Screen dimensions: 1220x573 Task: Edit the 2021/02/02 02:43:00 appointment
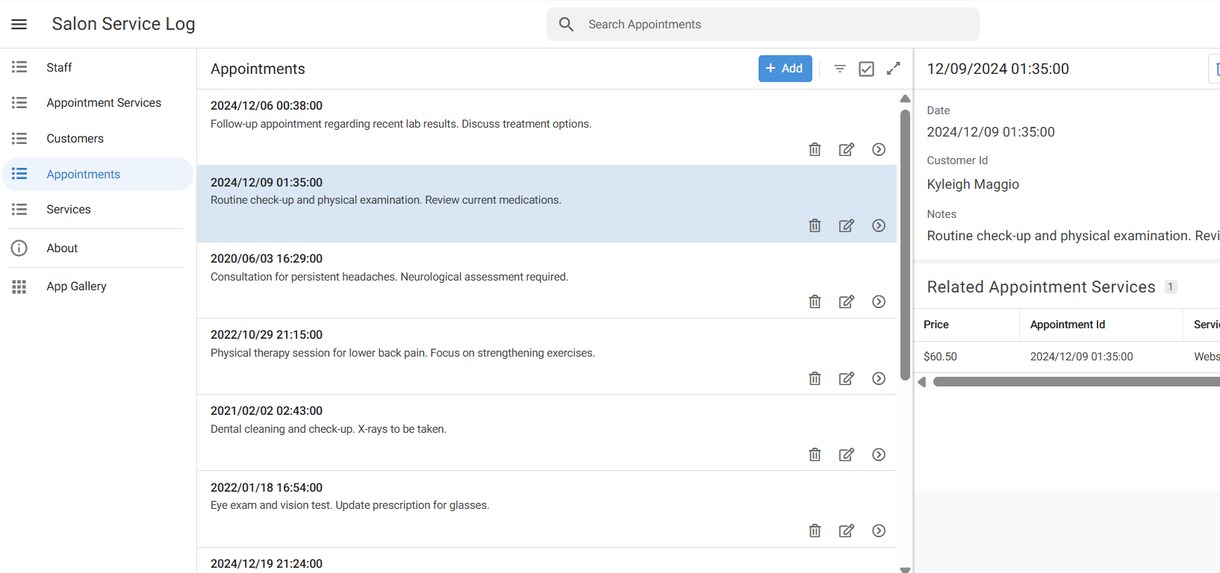847,454
